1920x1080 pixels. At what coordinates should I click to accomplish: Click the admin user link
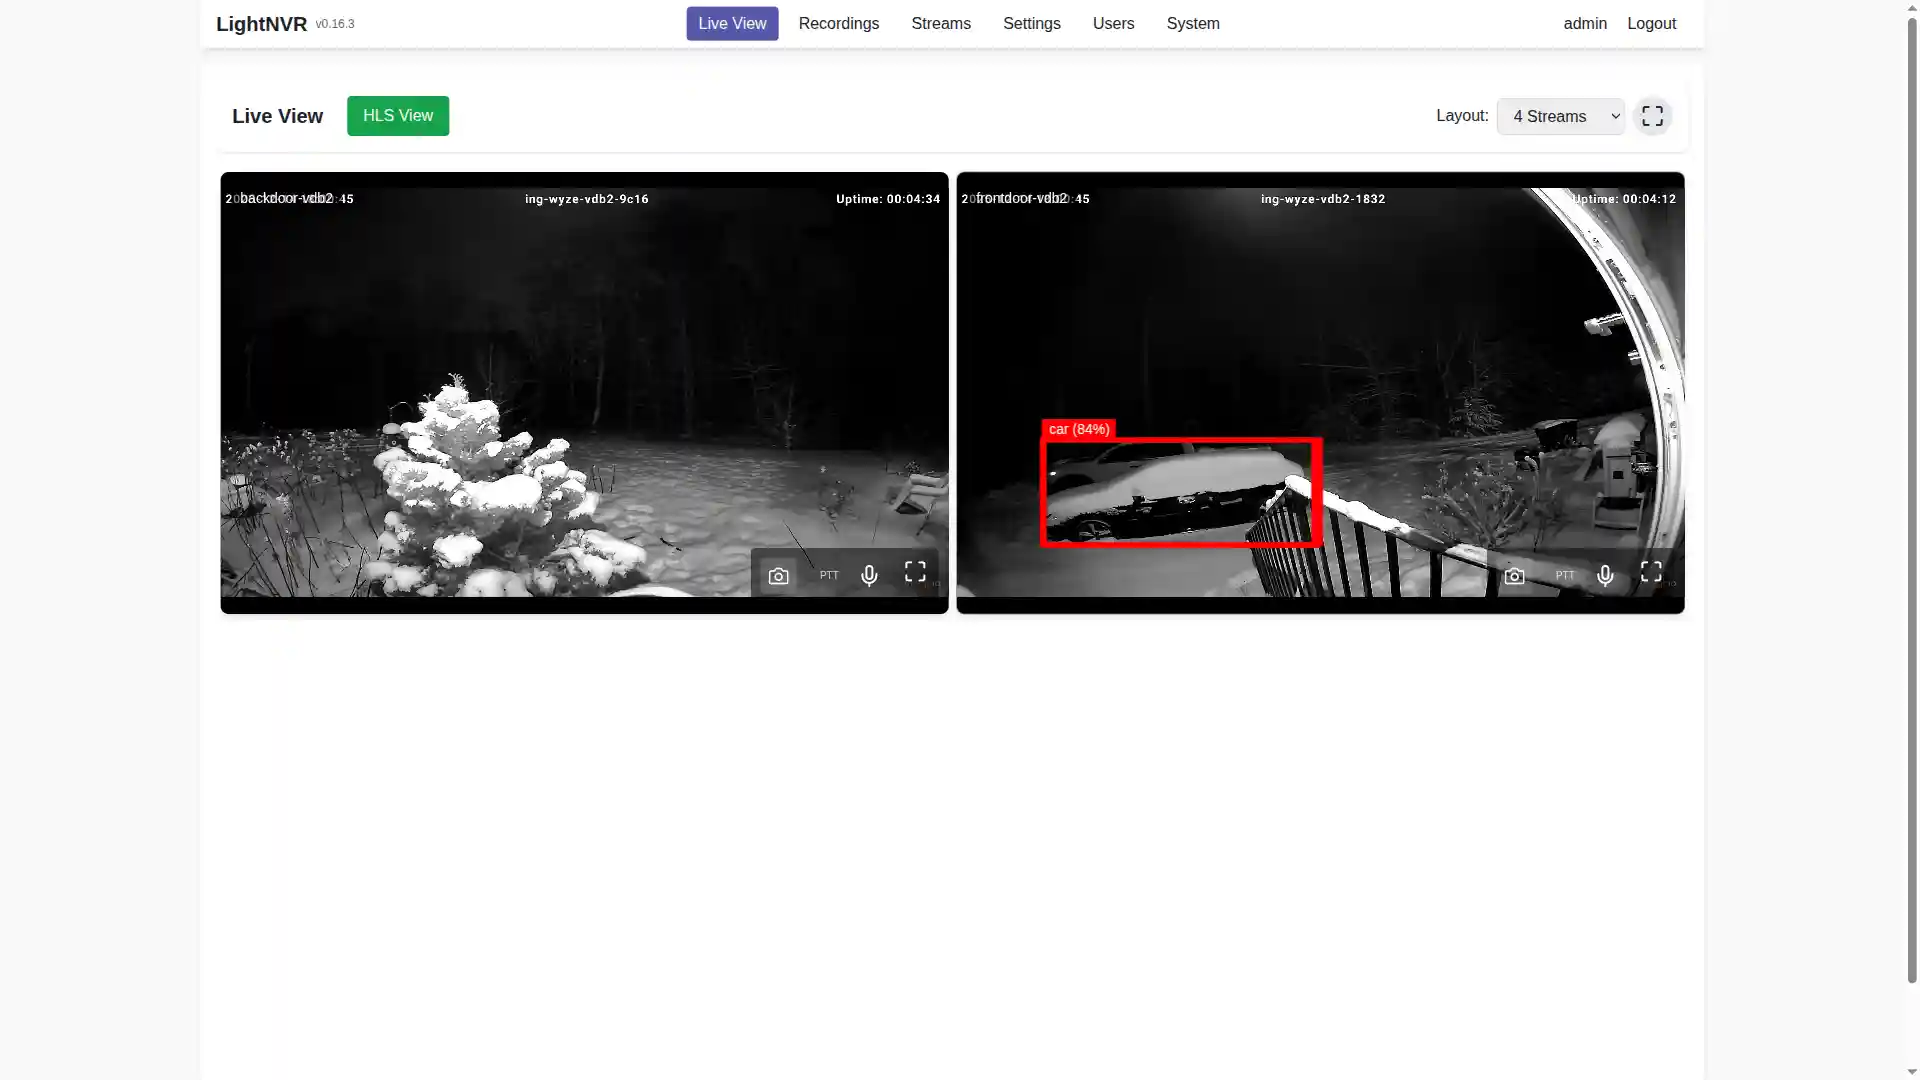click(x=1585, y=23)
